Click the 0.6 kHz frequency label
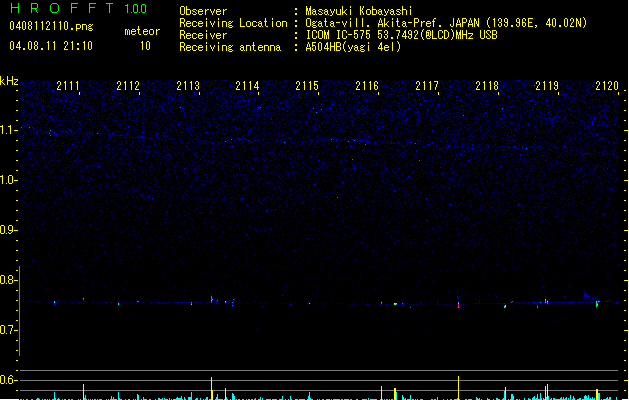The height and width of the screenshot is (400, 629). (9, 380)
